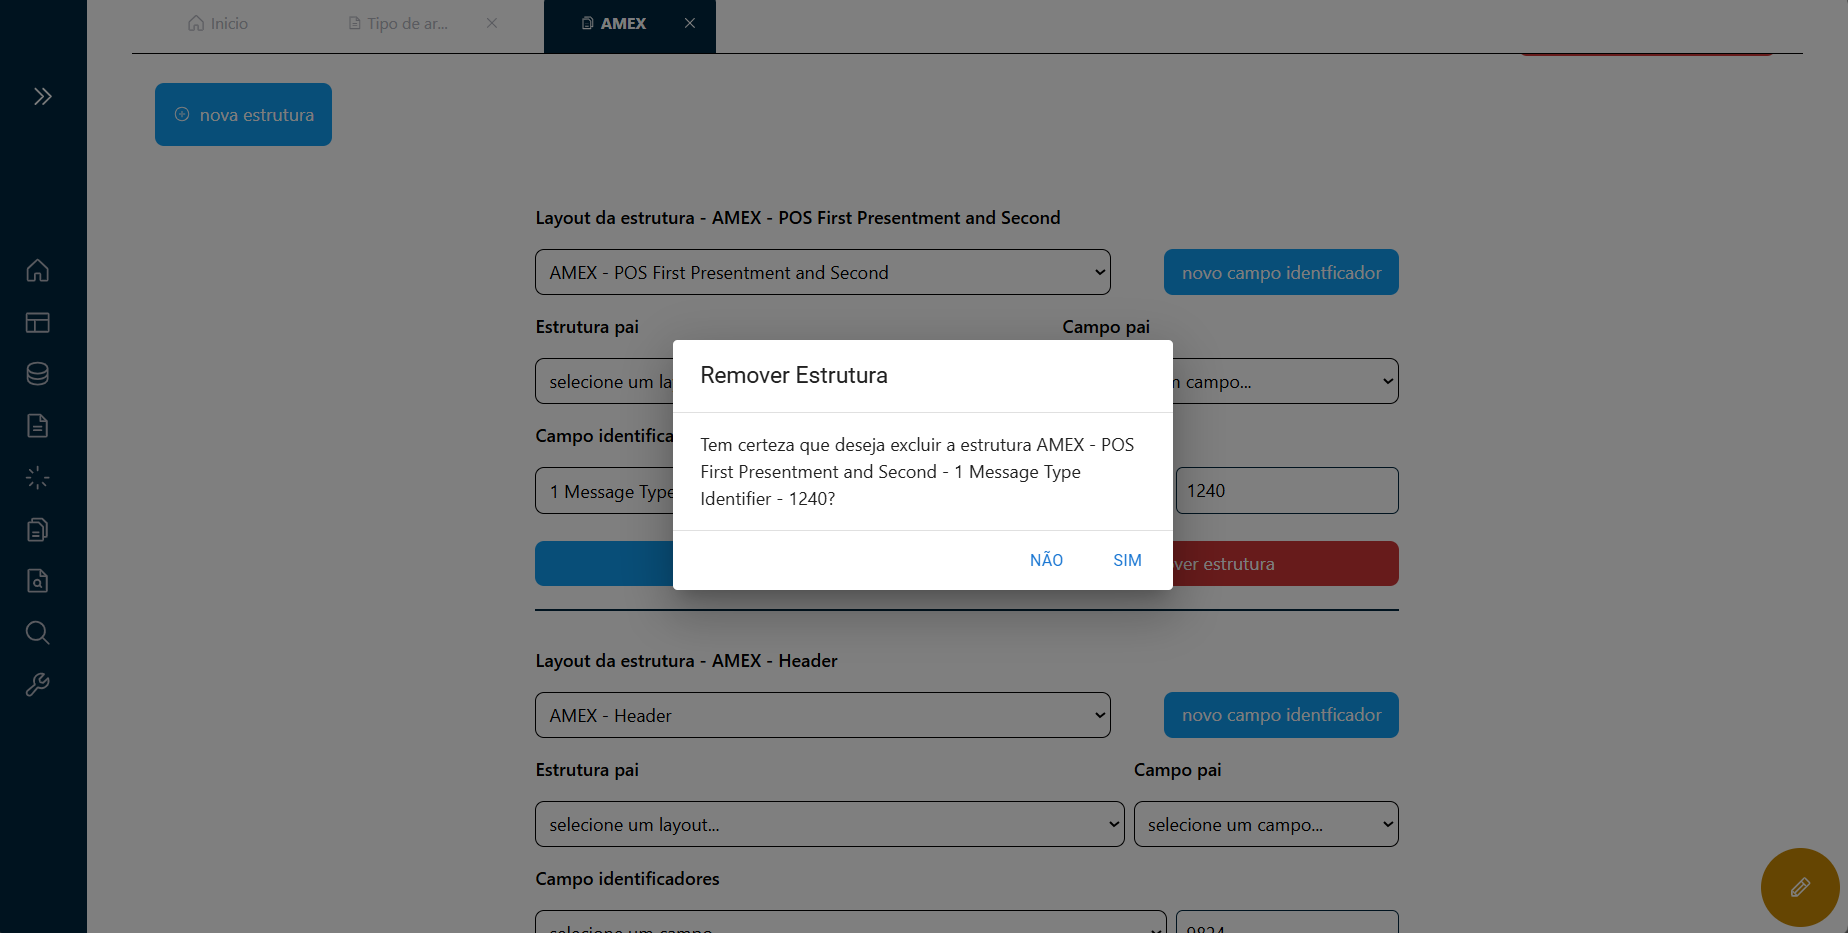Expand the sidebar with double chevron icon
Viewport: 1848px width, 933px height.
tap(42, 97)
